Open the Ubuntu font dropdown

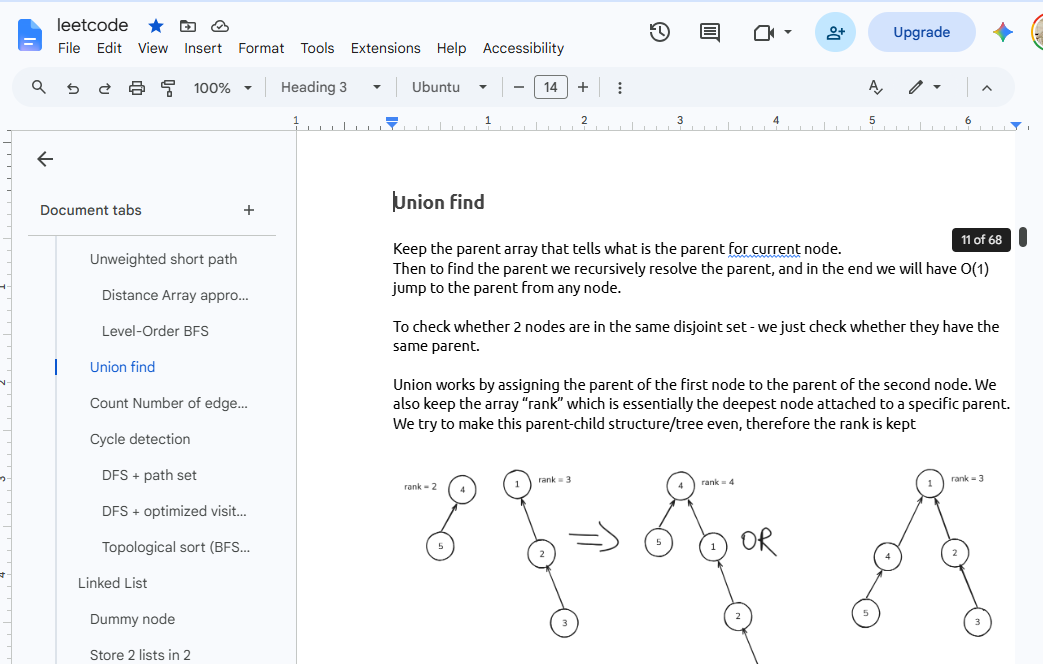[449, 87]
